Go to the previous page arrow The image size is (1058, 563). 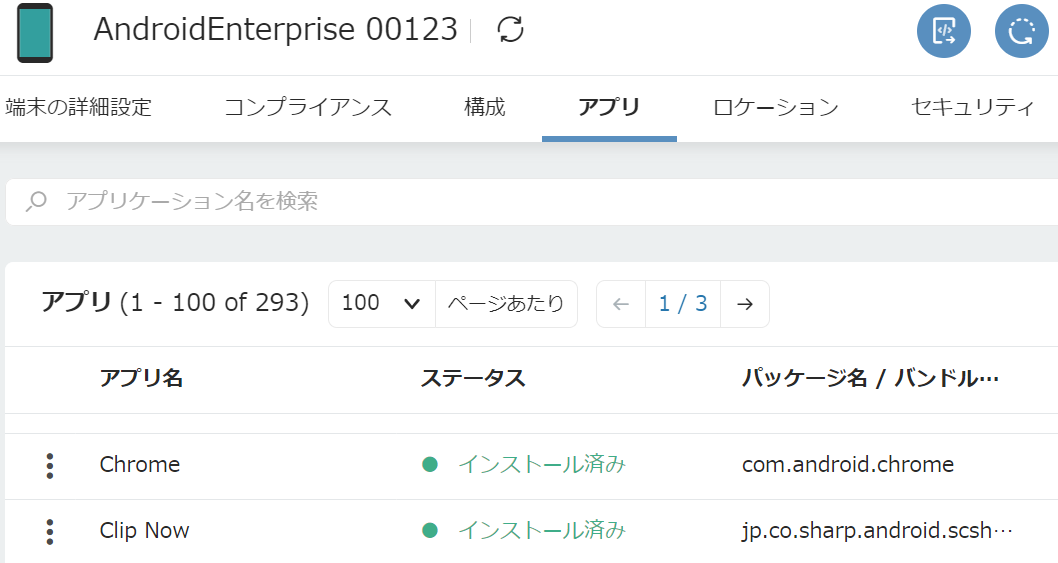(621, 304)
